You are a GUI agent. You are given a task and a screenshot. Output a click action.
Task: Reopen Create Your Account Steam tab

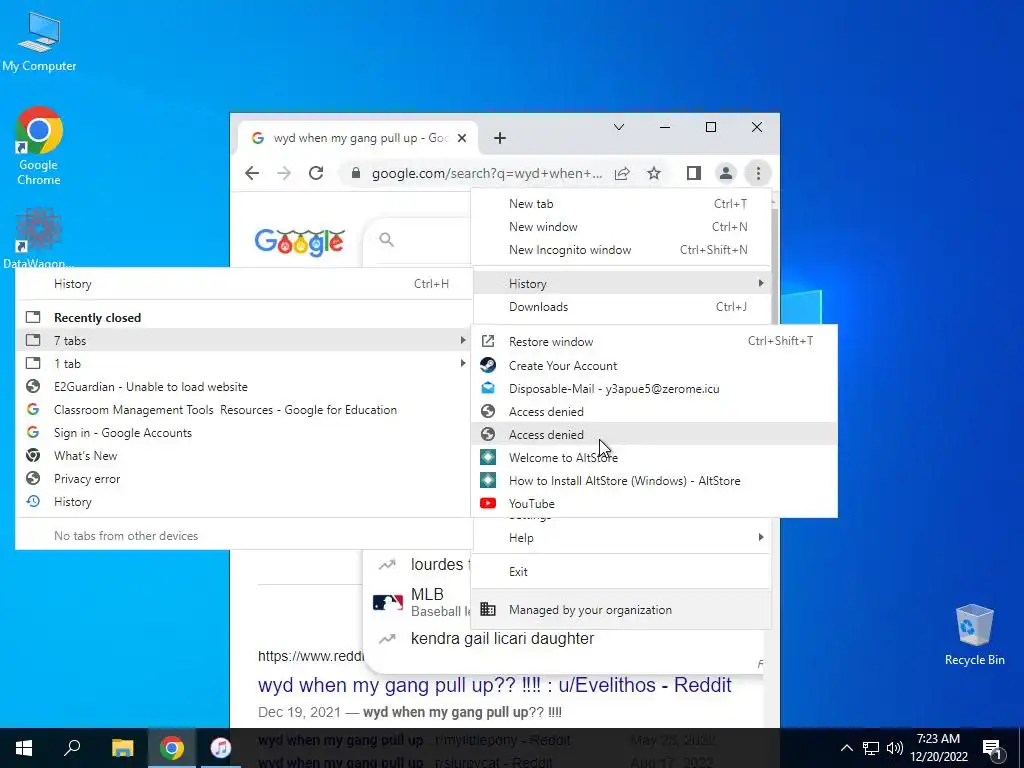[x=654, y=366]
